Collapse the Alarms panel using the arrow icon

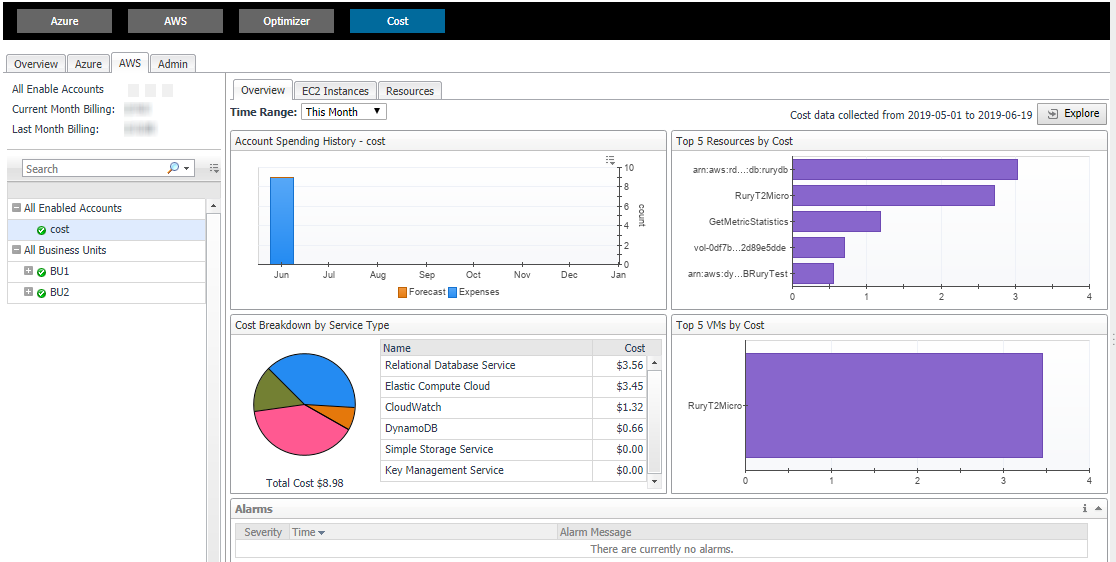coord(1098,509)
